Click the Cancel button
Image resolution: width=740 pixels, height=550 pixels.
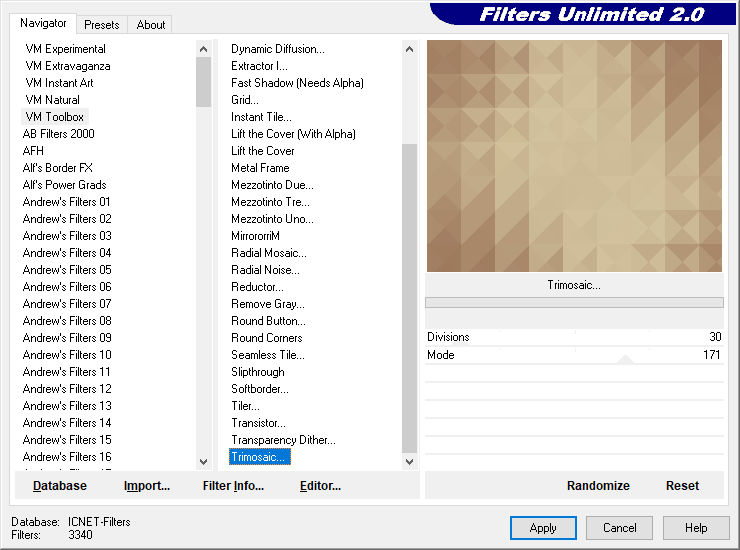point(619,528)
